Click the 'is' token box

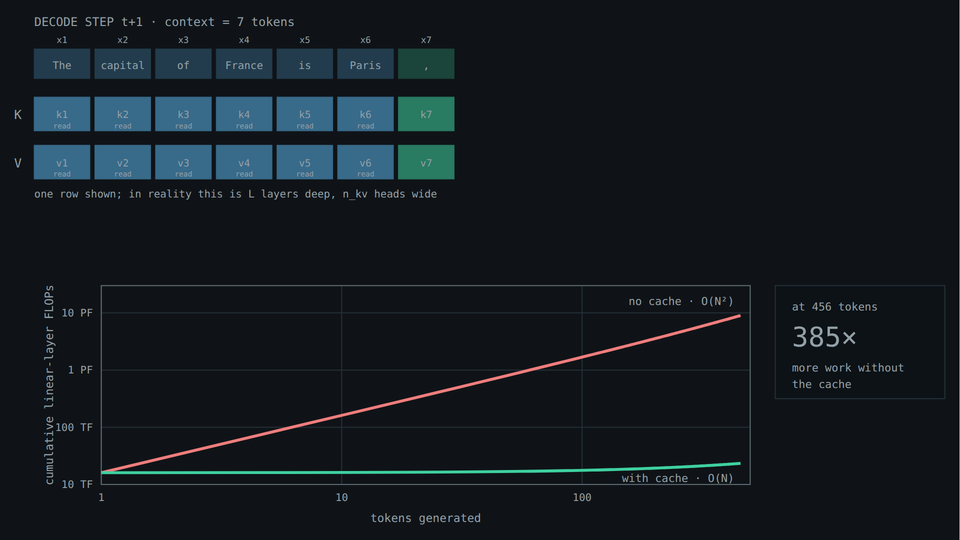click(x=304, y=64)
